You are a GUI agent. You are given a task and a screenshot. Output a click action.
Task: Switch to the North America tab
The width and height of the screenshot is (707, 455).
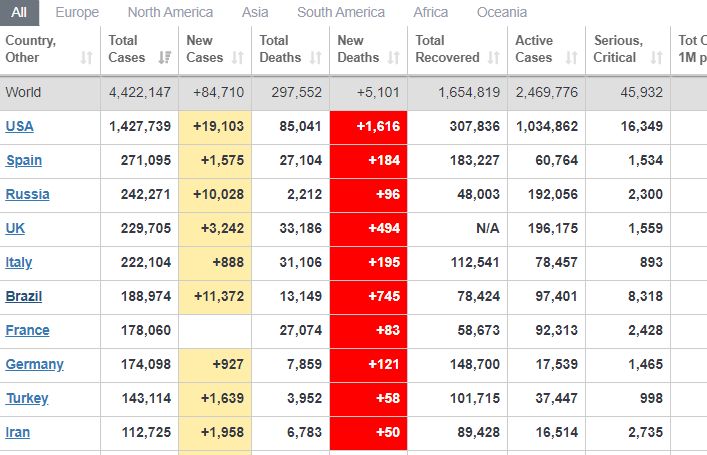(170, 12)
